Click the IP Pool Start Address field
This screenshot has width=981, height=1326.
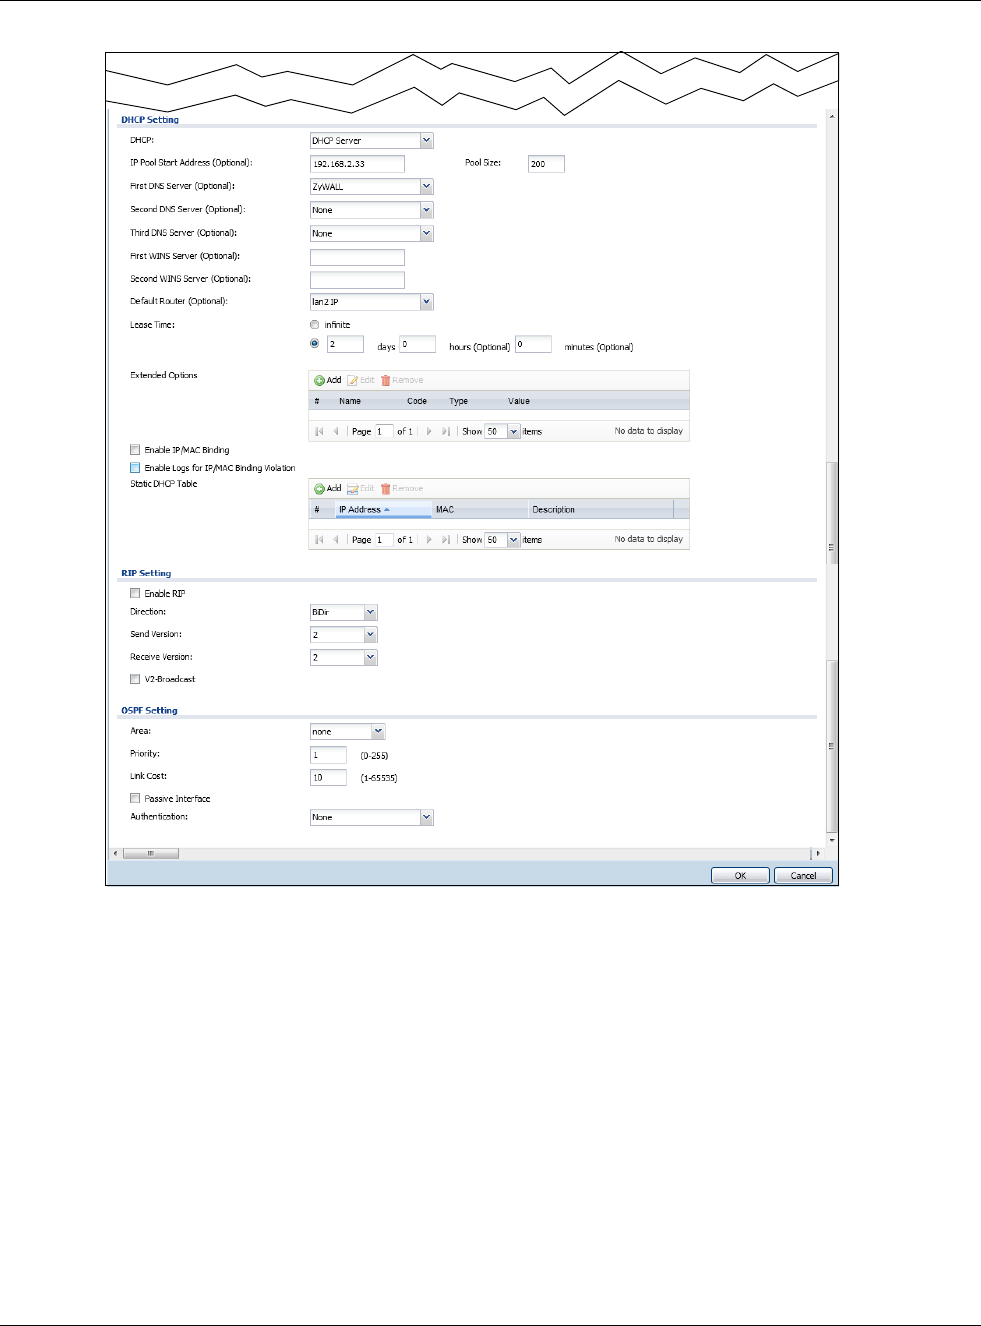(357, 164)
